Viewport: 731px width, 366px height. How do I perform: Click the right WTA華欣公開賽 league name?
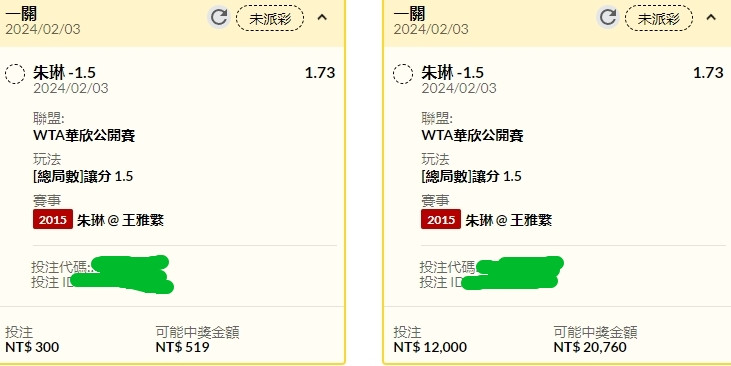click(472, 136)
